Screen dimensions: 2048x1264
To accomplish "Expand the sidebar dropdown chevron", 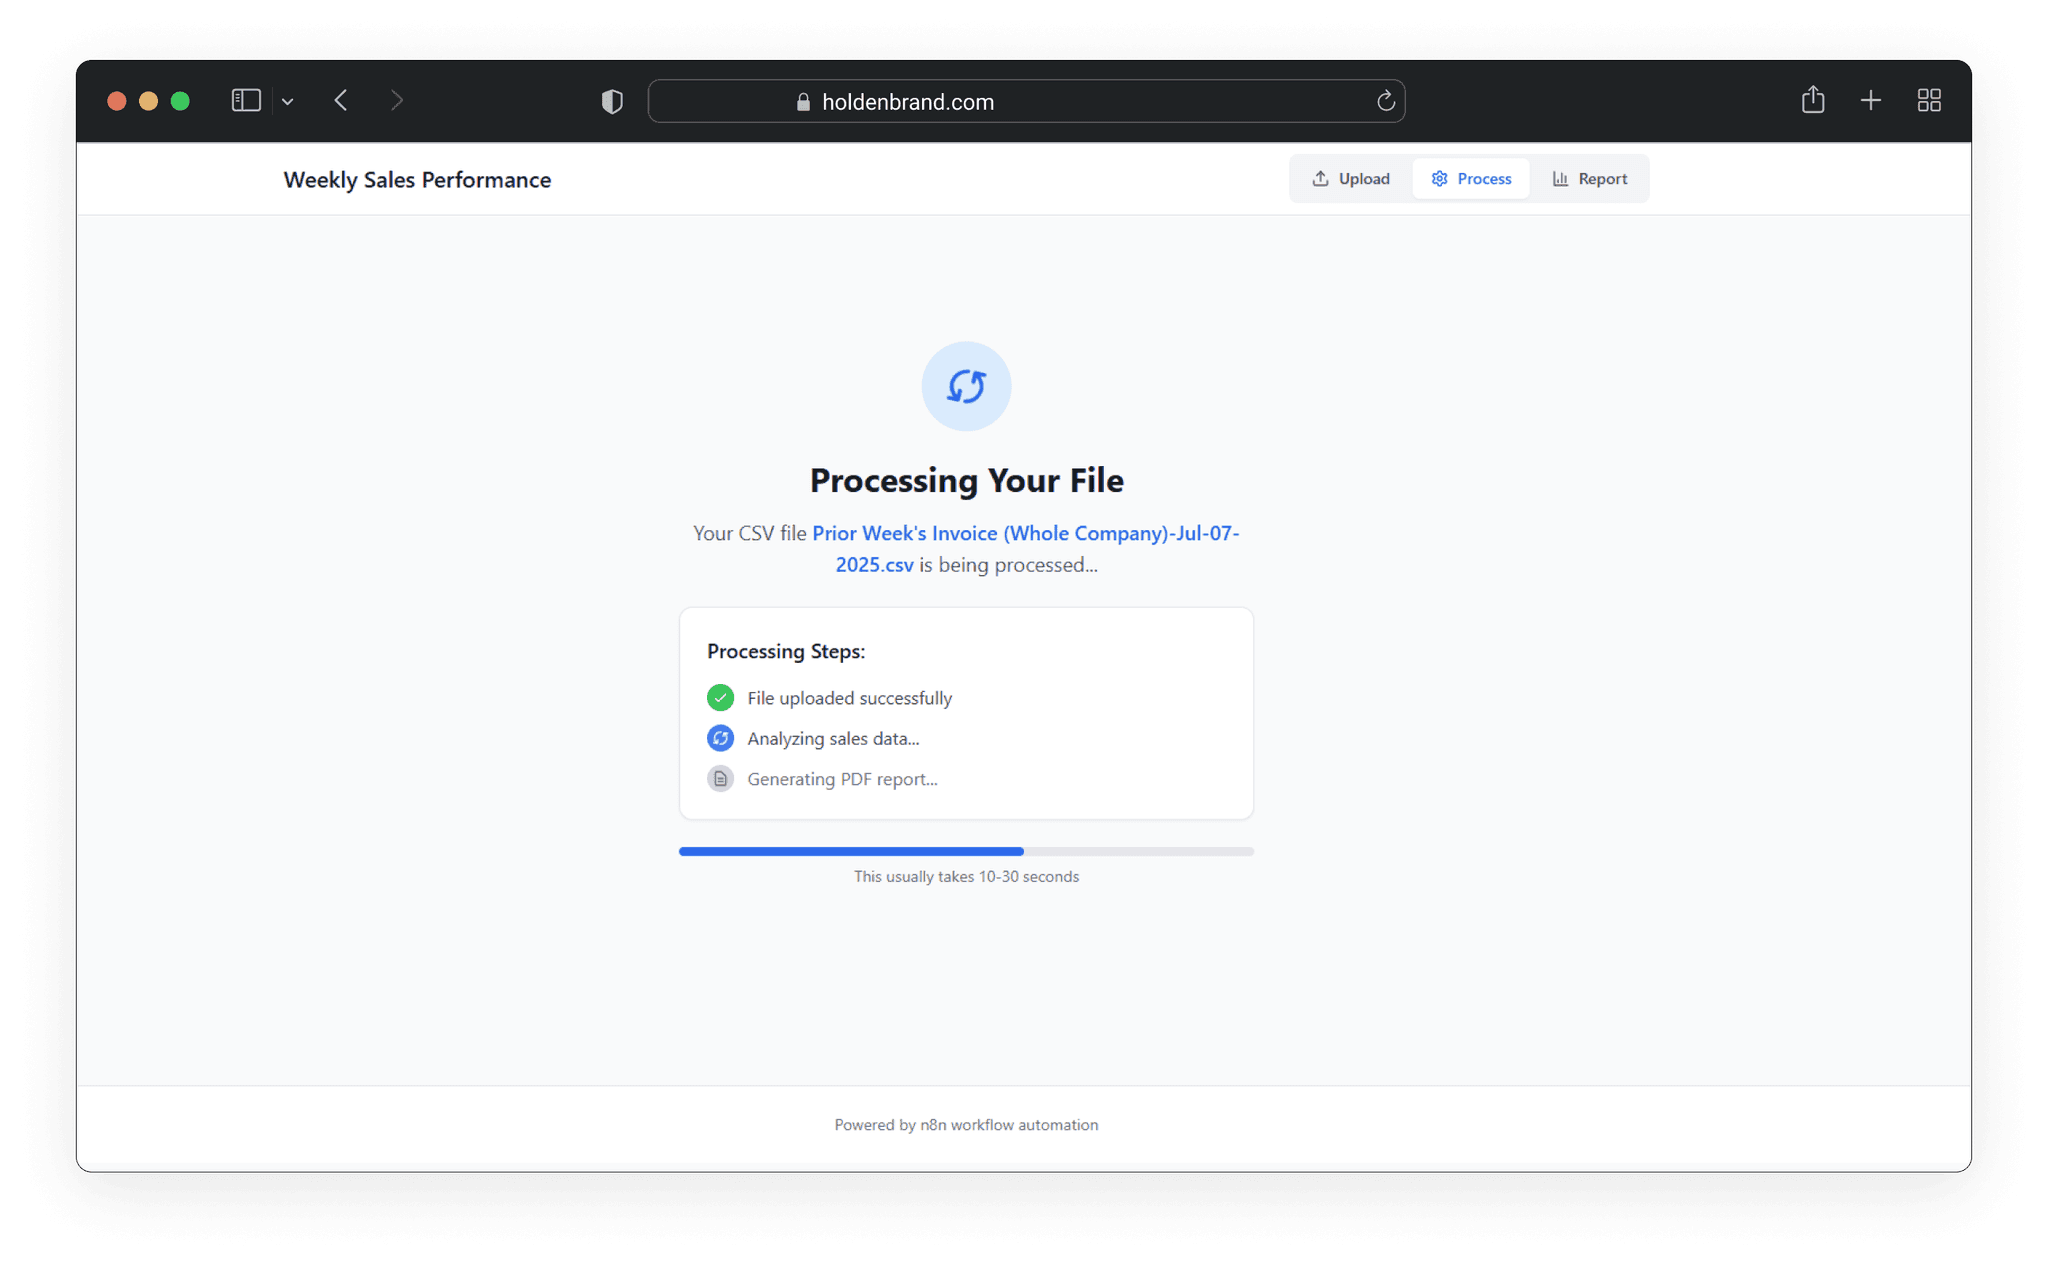I will 288,102.
